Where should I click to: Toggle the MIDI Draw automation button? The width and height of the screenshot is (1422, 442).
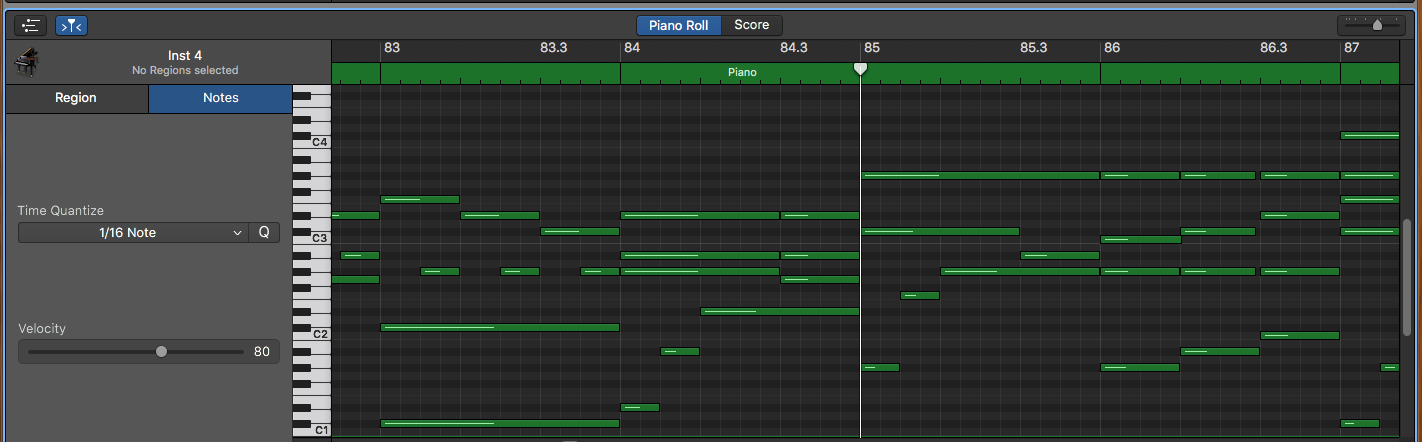(31, 25)
